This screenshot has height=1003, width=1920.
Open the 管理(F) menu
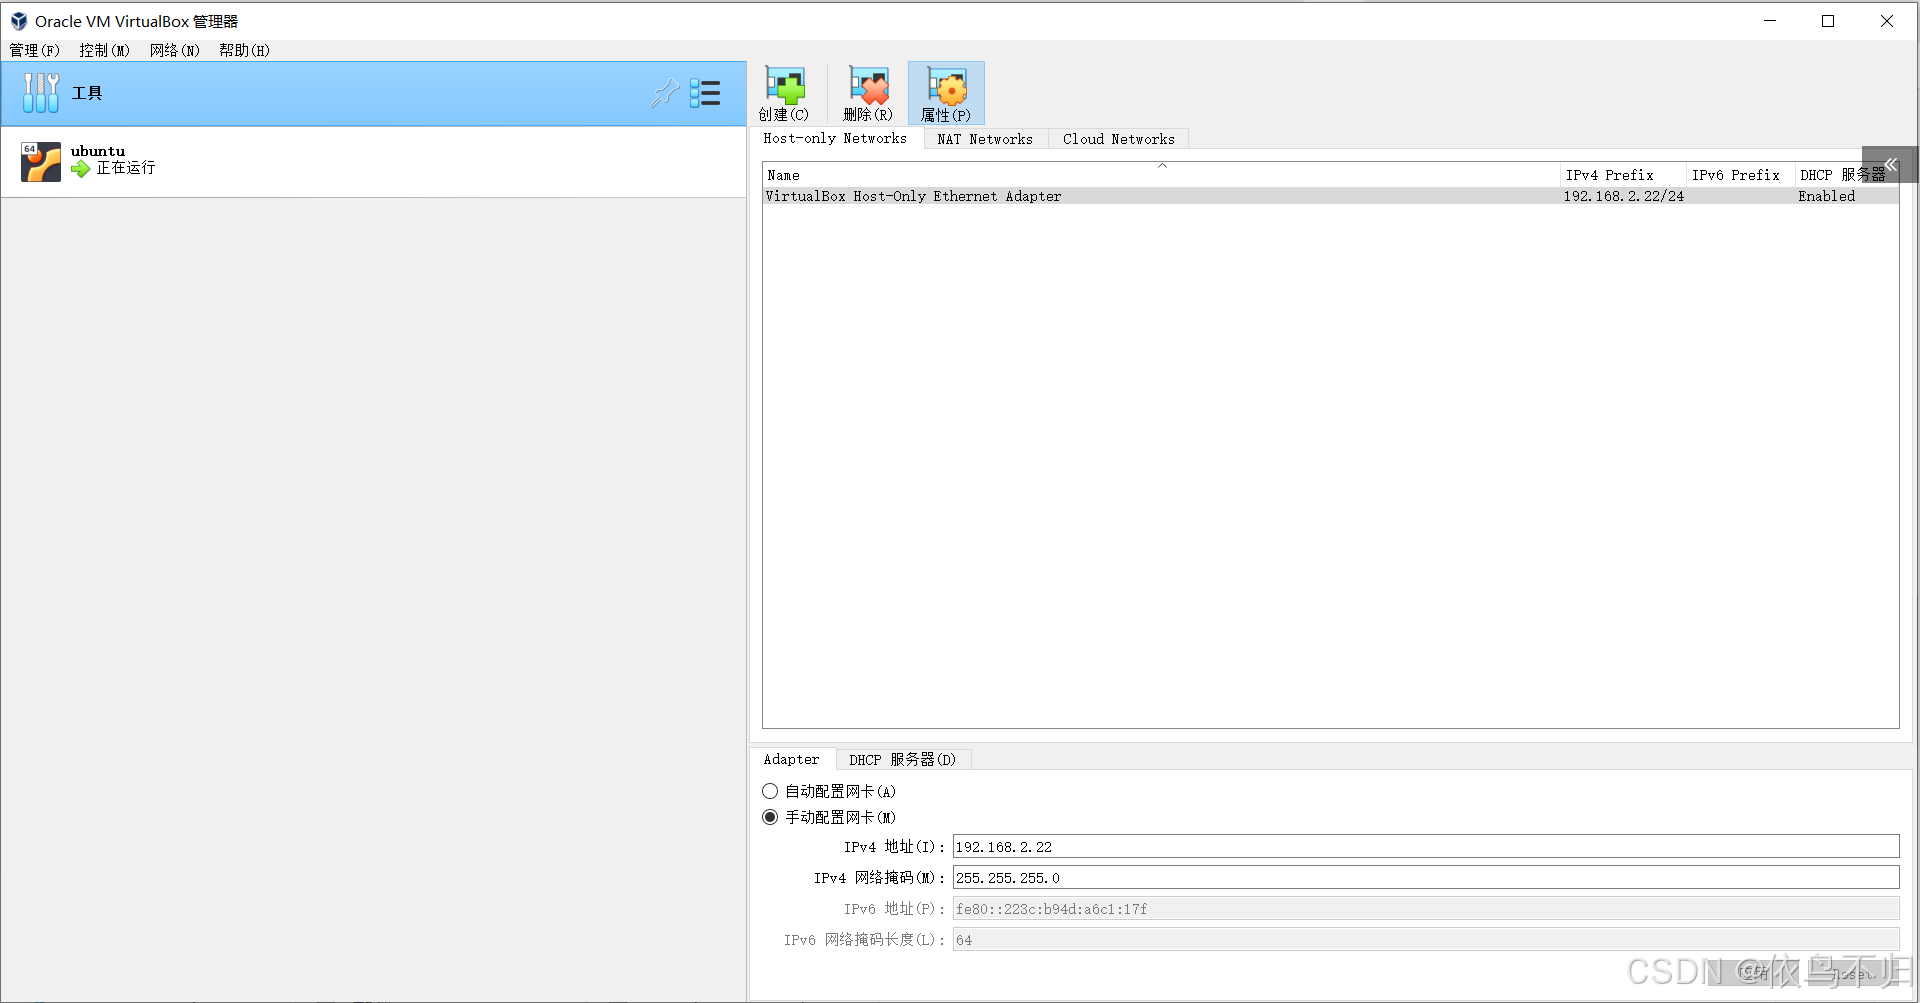(35, 50)
